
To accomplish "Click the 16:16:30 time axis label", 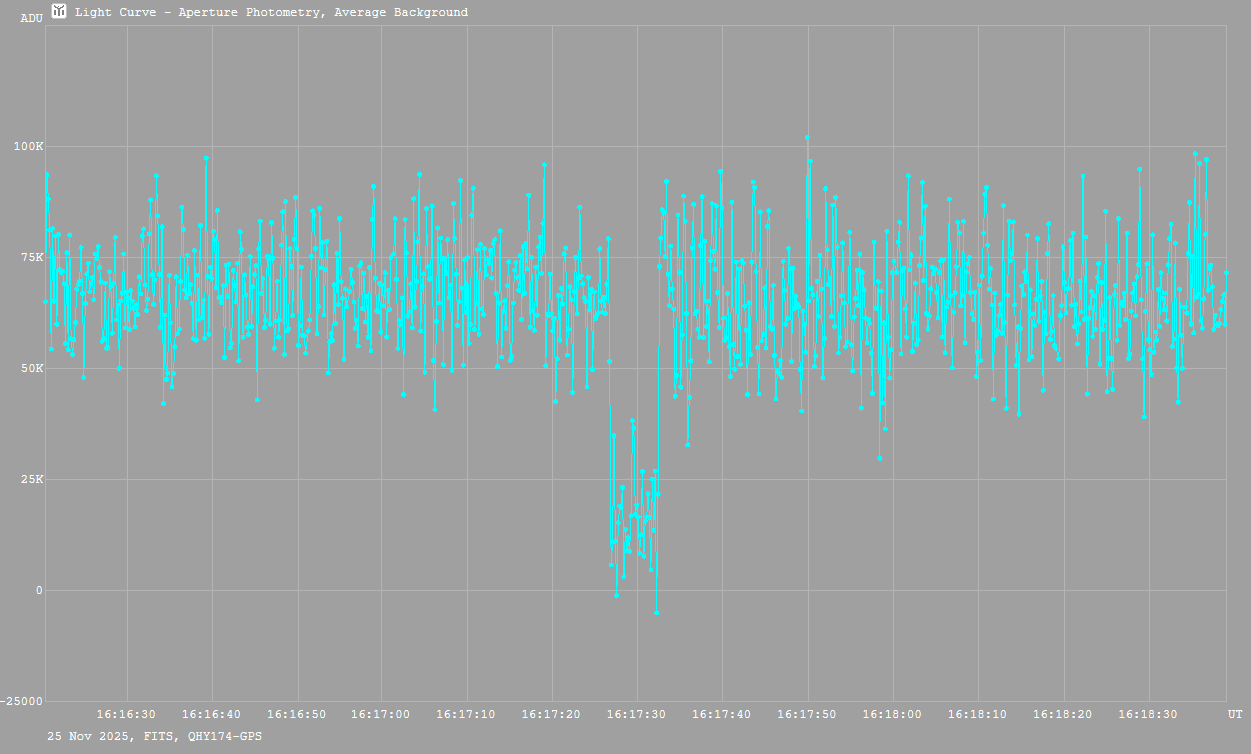I will pyautogui.click(x=126, y=715).
